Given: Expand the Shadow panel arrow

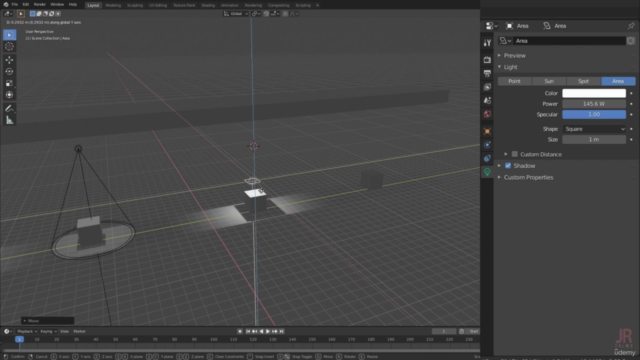Looking at the screenshot, I should click(499, 166).
